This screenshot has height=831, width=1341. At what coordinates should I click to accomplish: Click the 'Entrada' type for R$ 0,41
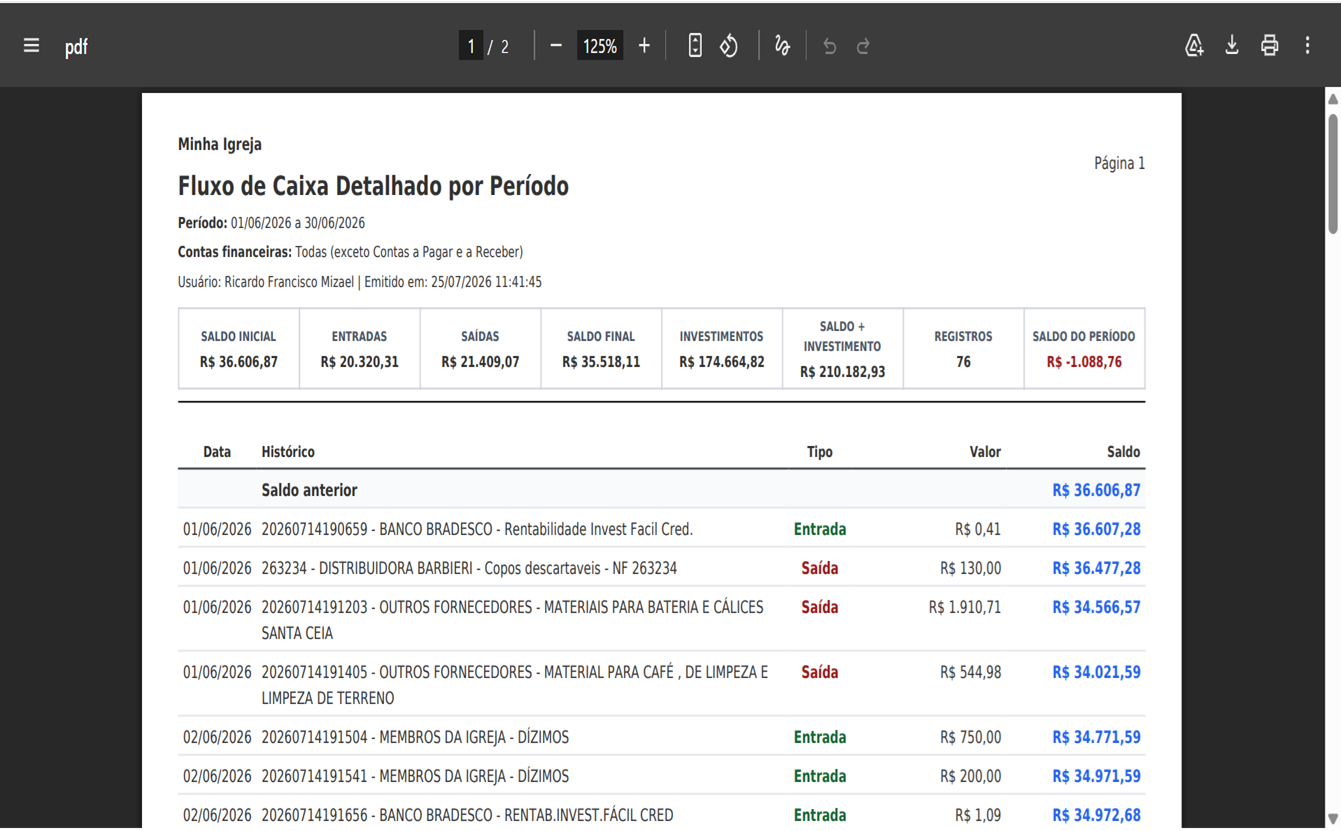click(x=820, y=529)
